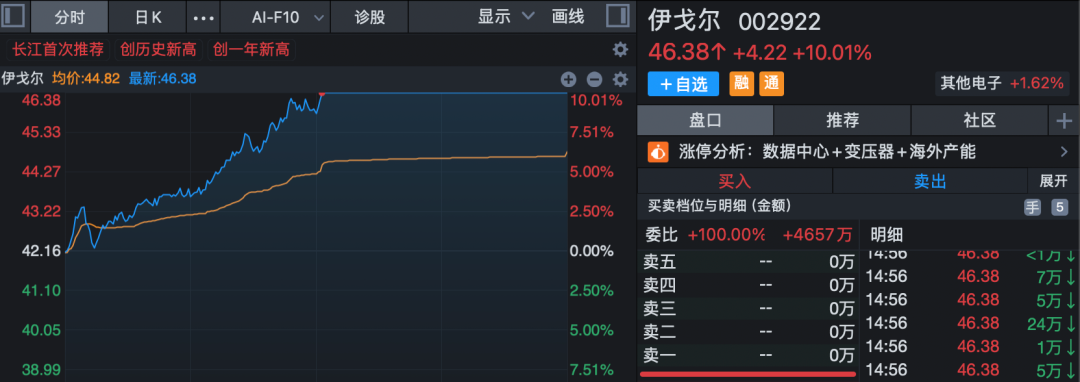The image size is (1080, 382).
Task: Click the stock code 002922
Action: [780, 22]
